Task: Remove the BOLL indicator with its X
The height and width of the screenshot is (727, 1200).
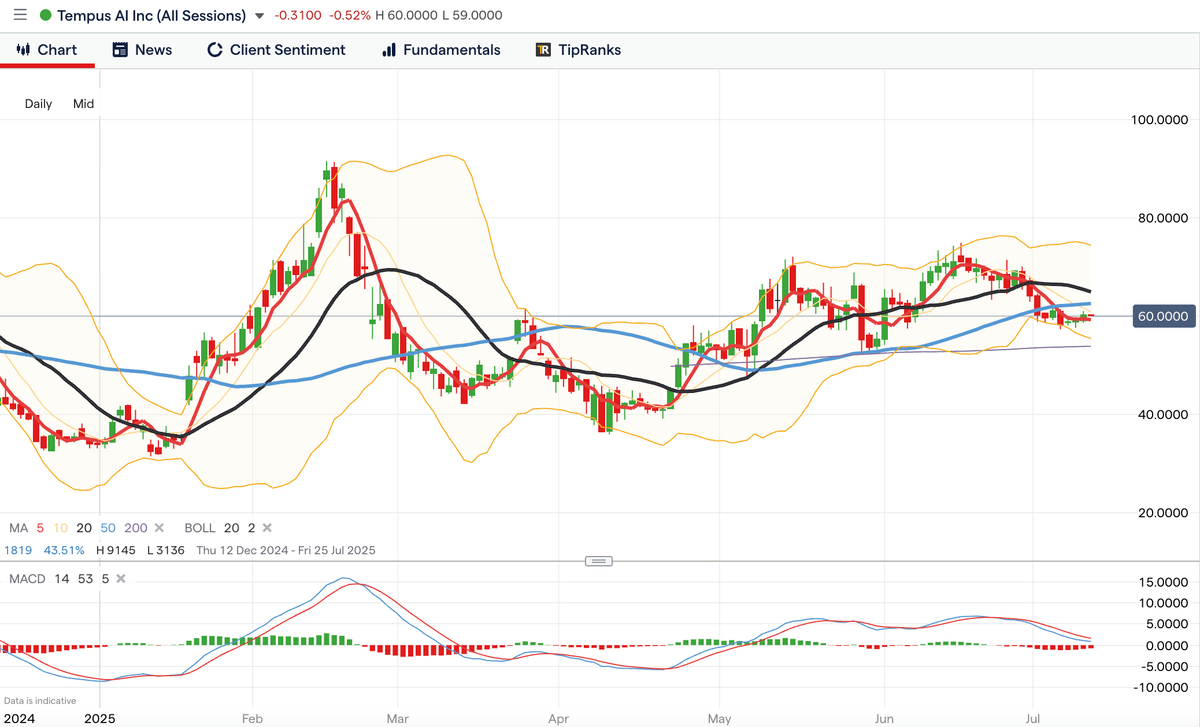Action: 267,527
